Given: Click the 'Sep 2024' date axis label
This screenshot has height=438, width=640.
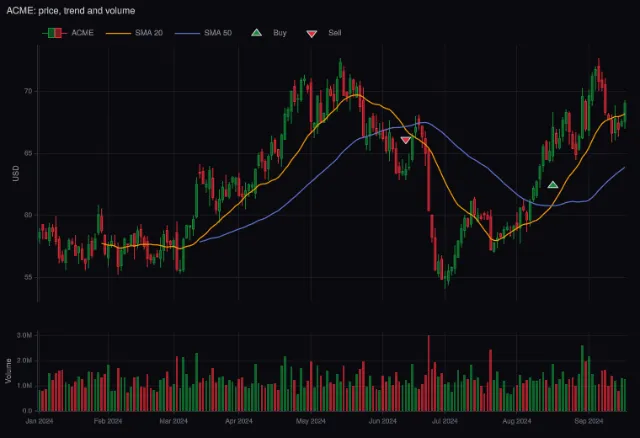Looking at the screenshot, I should [589, 421].
